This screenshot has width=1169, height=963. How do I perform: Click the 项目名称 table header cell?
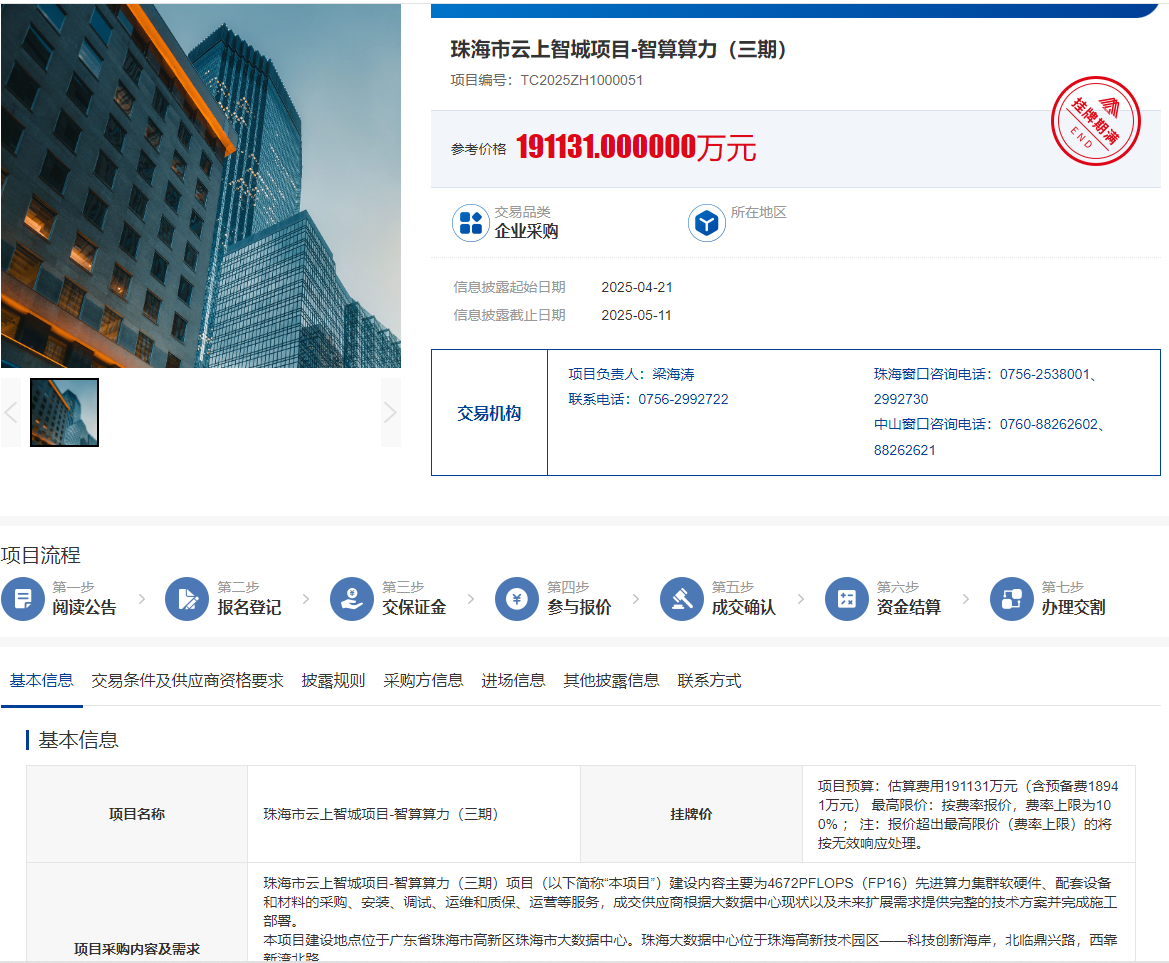tap(137, 814)
